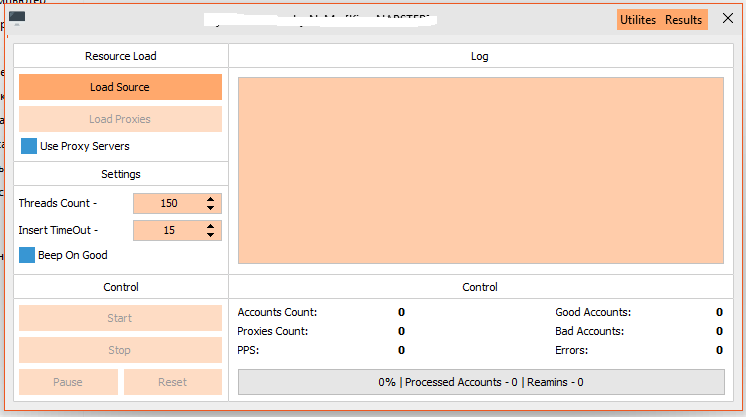The image size is (746, 417).
Task: Toggle the Beep On Good checkbox
Action: click(x=28, y=255)
